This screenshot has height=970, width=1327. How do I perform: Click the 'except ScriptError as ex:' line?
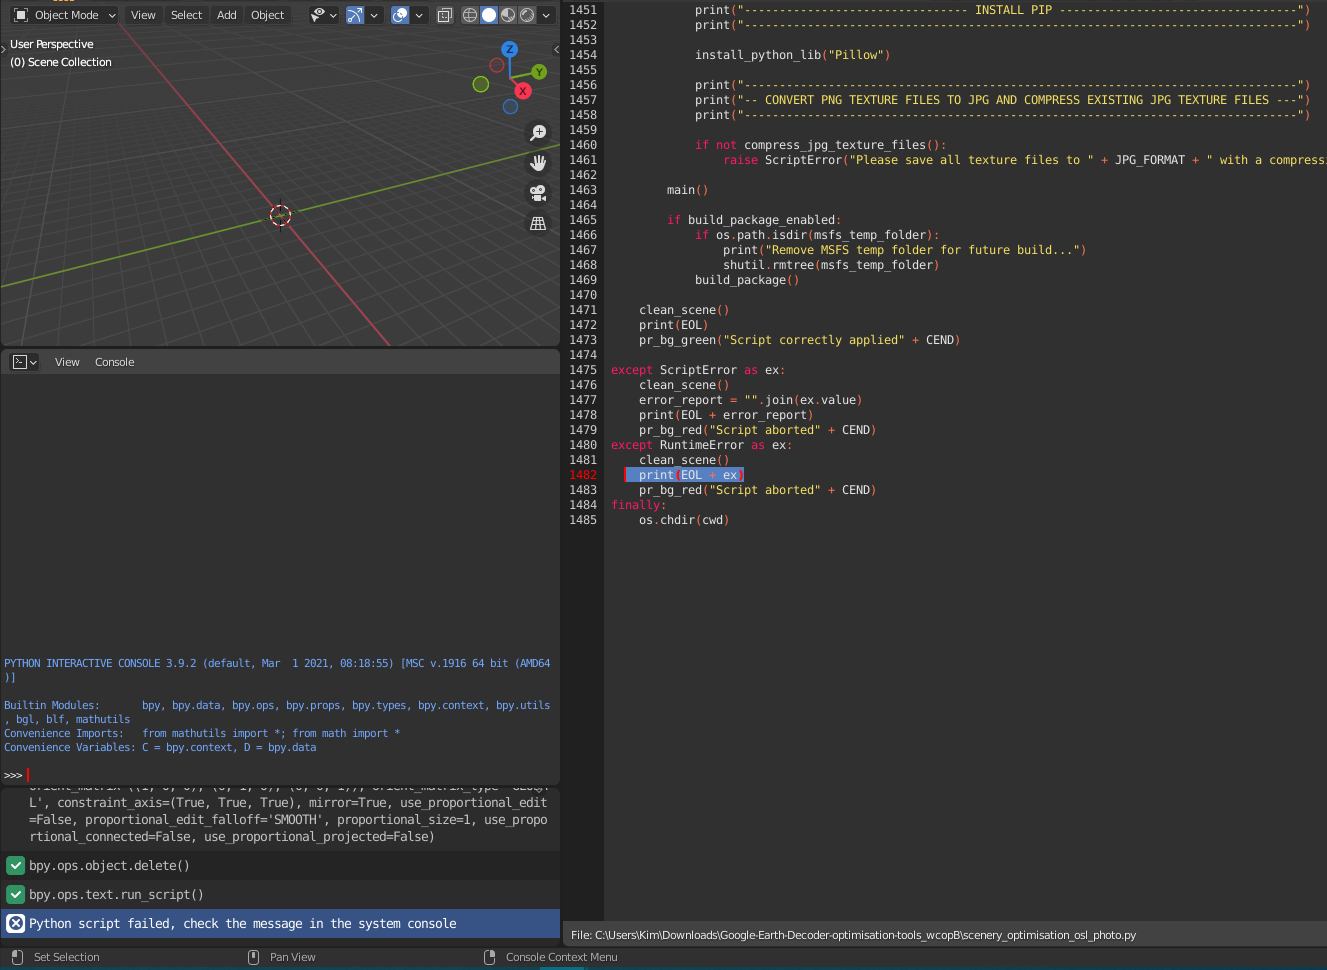click(698, 370)
